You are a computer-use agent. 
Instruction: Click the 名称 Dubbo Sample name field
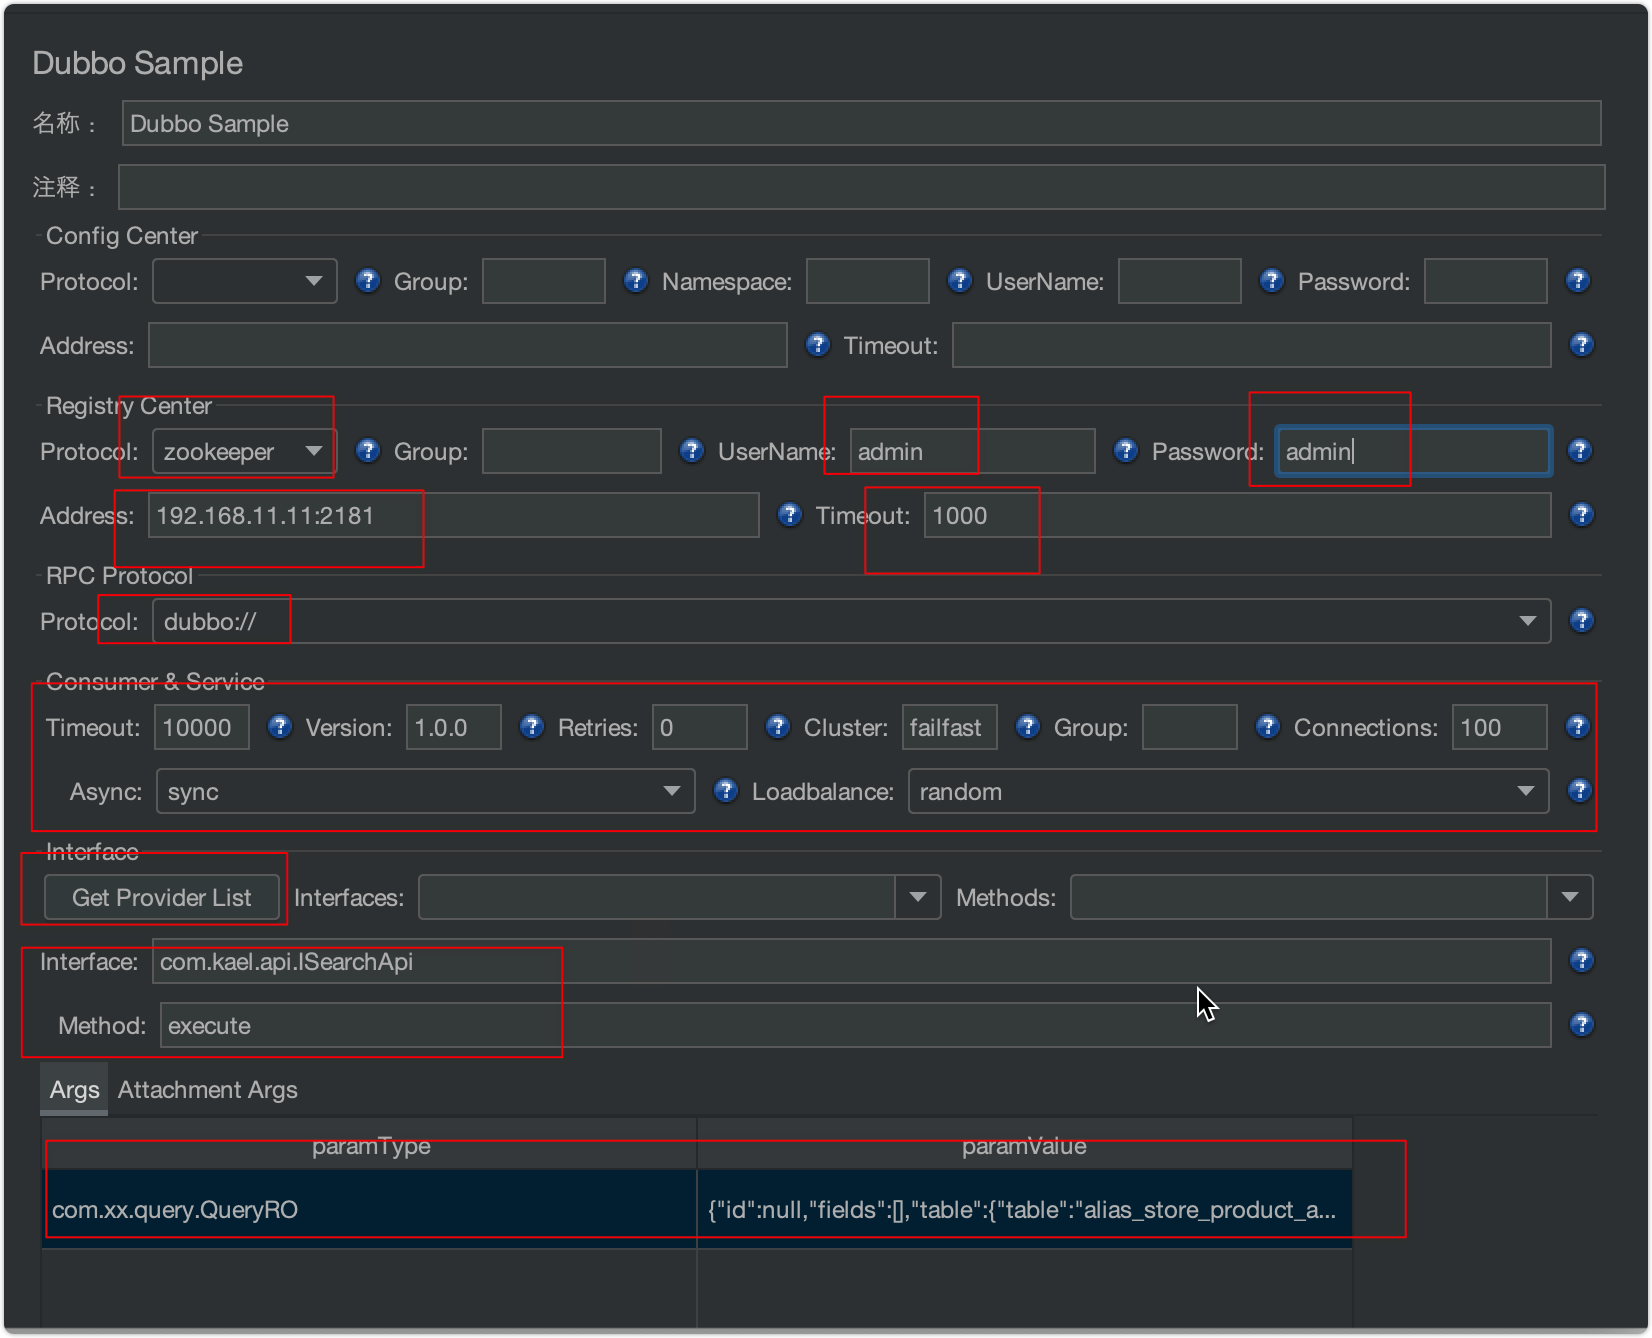pos(862,123)
